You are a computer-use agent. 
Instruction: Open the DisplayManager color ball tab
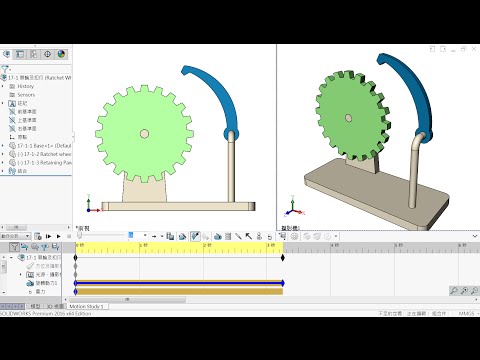[61, 54]
